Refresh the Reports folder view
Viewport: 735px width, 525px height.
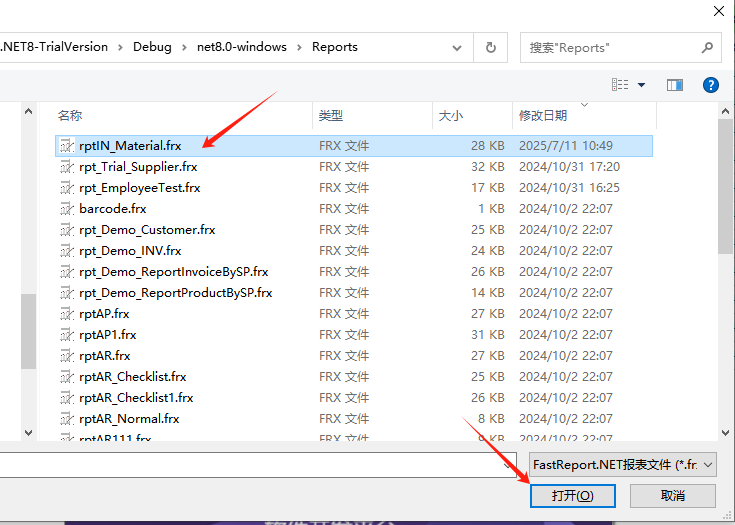490,47
